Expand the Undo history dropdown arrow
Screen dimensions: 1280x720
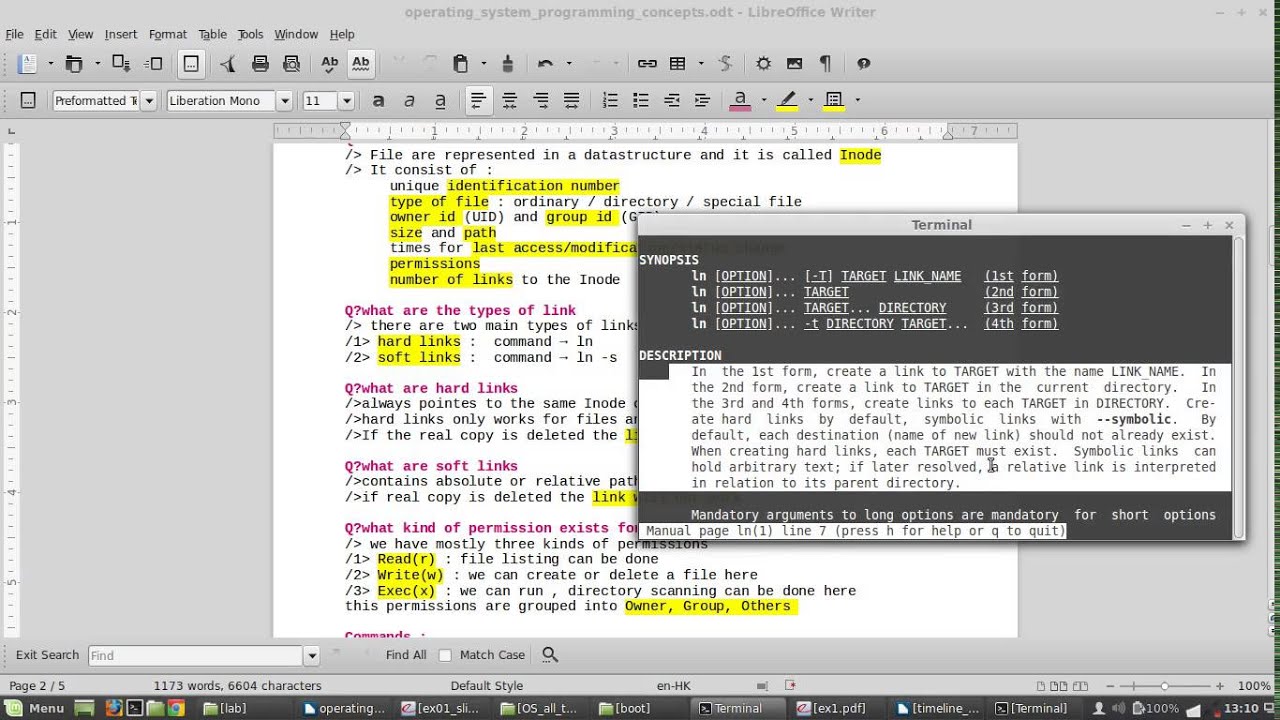point(568,64)
